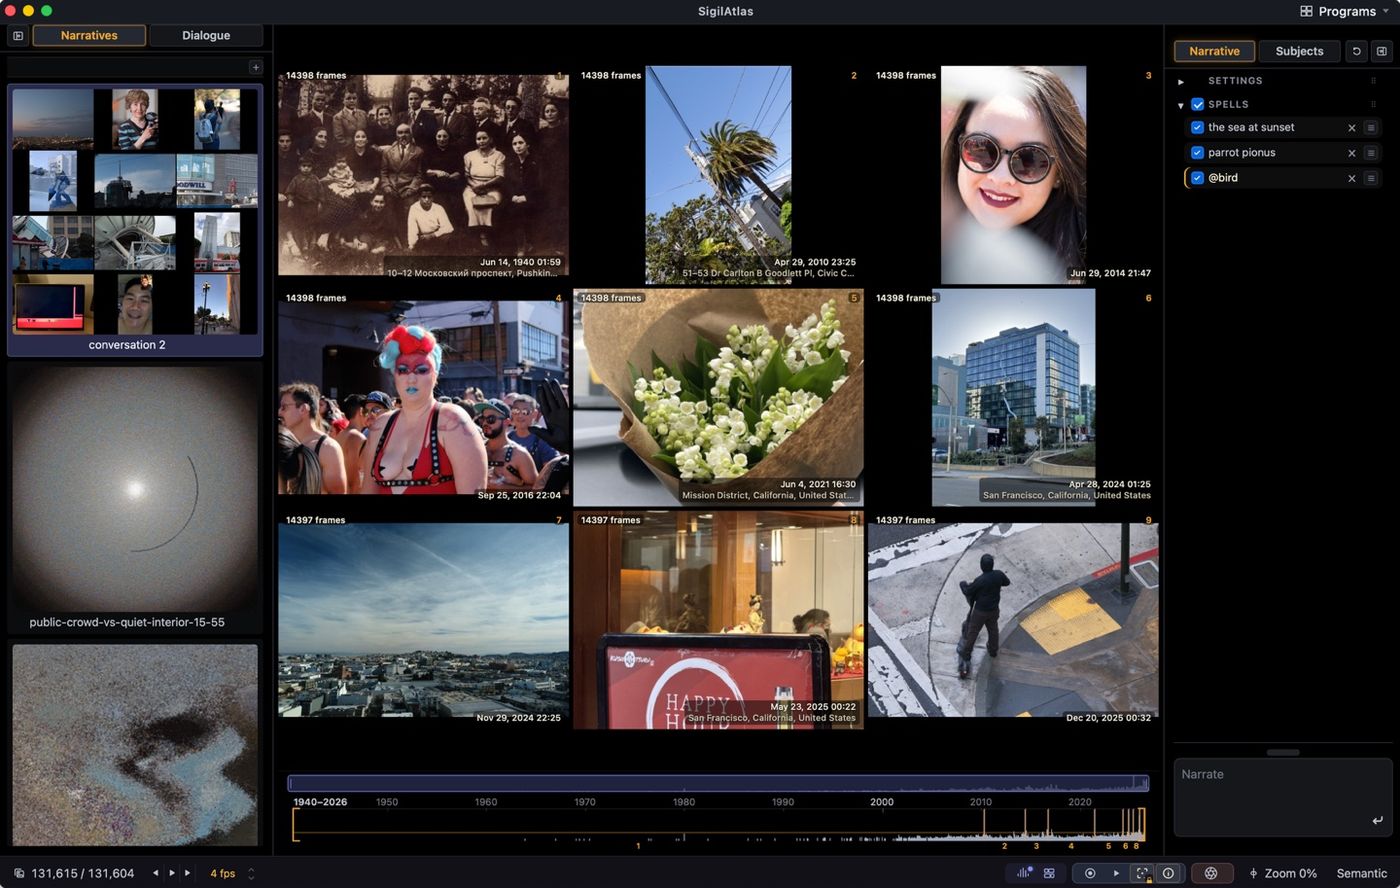Click timeline marker 1 near 1980
This screenshot has height=888, width=1400.
(x=638, y=846)
